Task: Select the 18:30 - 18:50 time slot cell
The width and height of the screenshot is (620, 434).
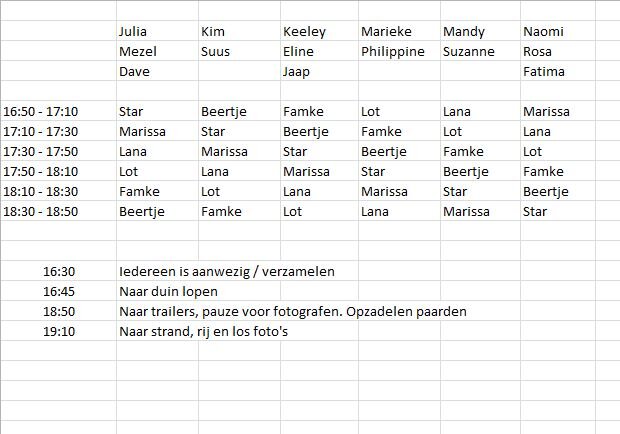Action: (x=59, y=211)
